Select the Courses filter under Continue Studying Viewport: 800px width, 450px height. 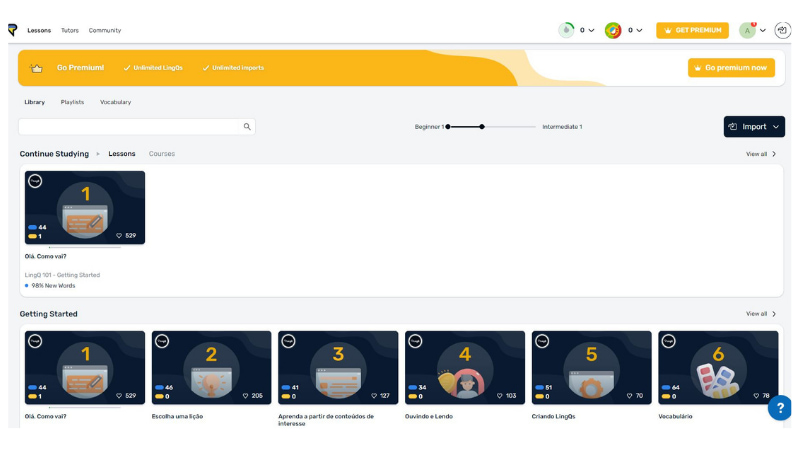click(162, 154)
